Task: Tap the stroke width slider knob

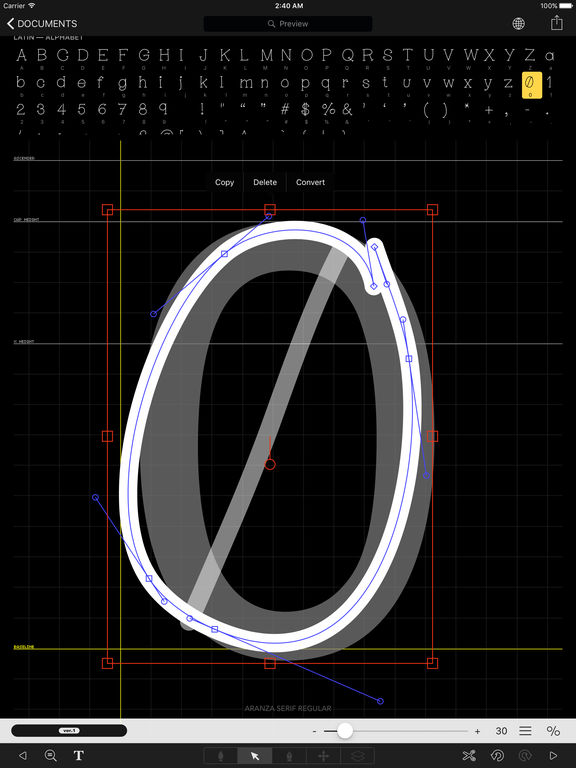Action: 345,731
